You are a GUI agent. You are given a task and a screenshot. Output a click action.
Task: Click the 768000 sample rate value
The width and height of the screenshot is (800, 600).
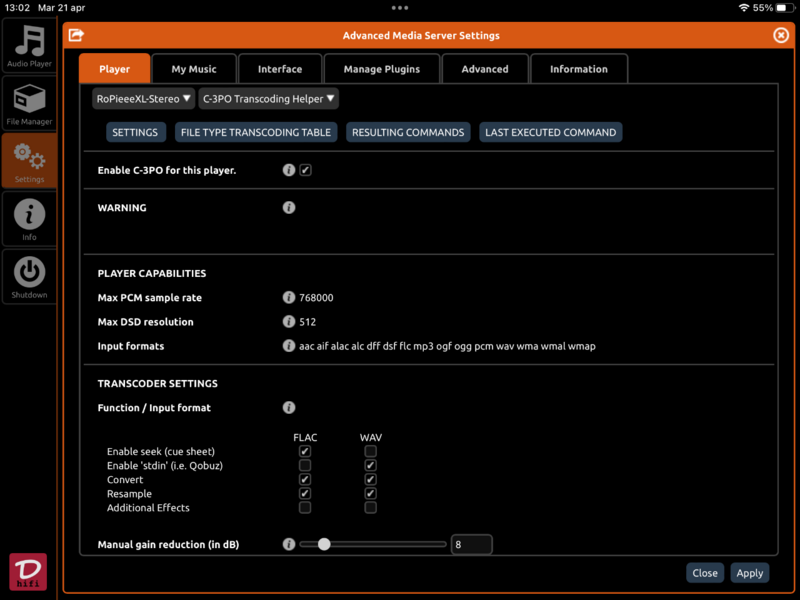coord(316,297)
